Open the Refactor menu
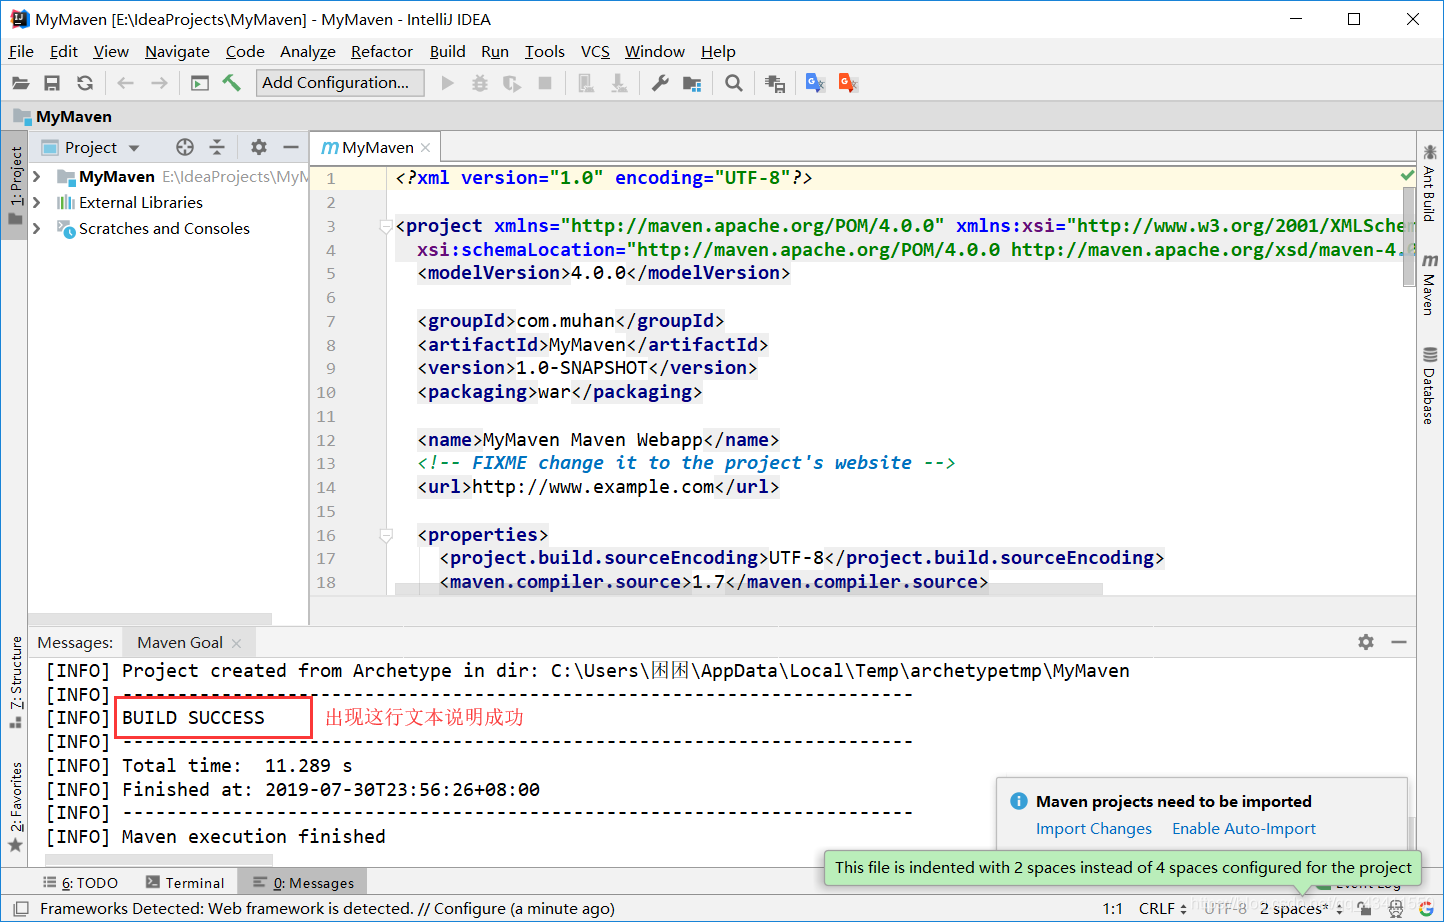 381,52
